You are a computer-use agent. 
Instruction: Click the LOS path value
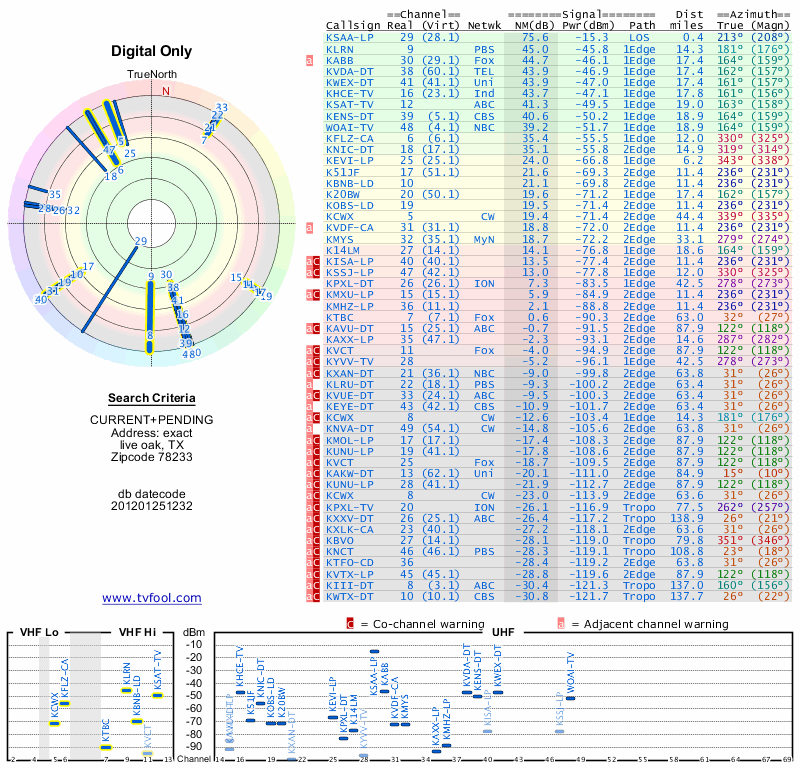[x=639, y=38]
